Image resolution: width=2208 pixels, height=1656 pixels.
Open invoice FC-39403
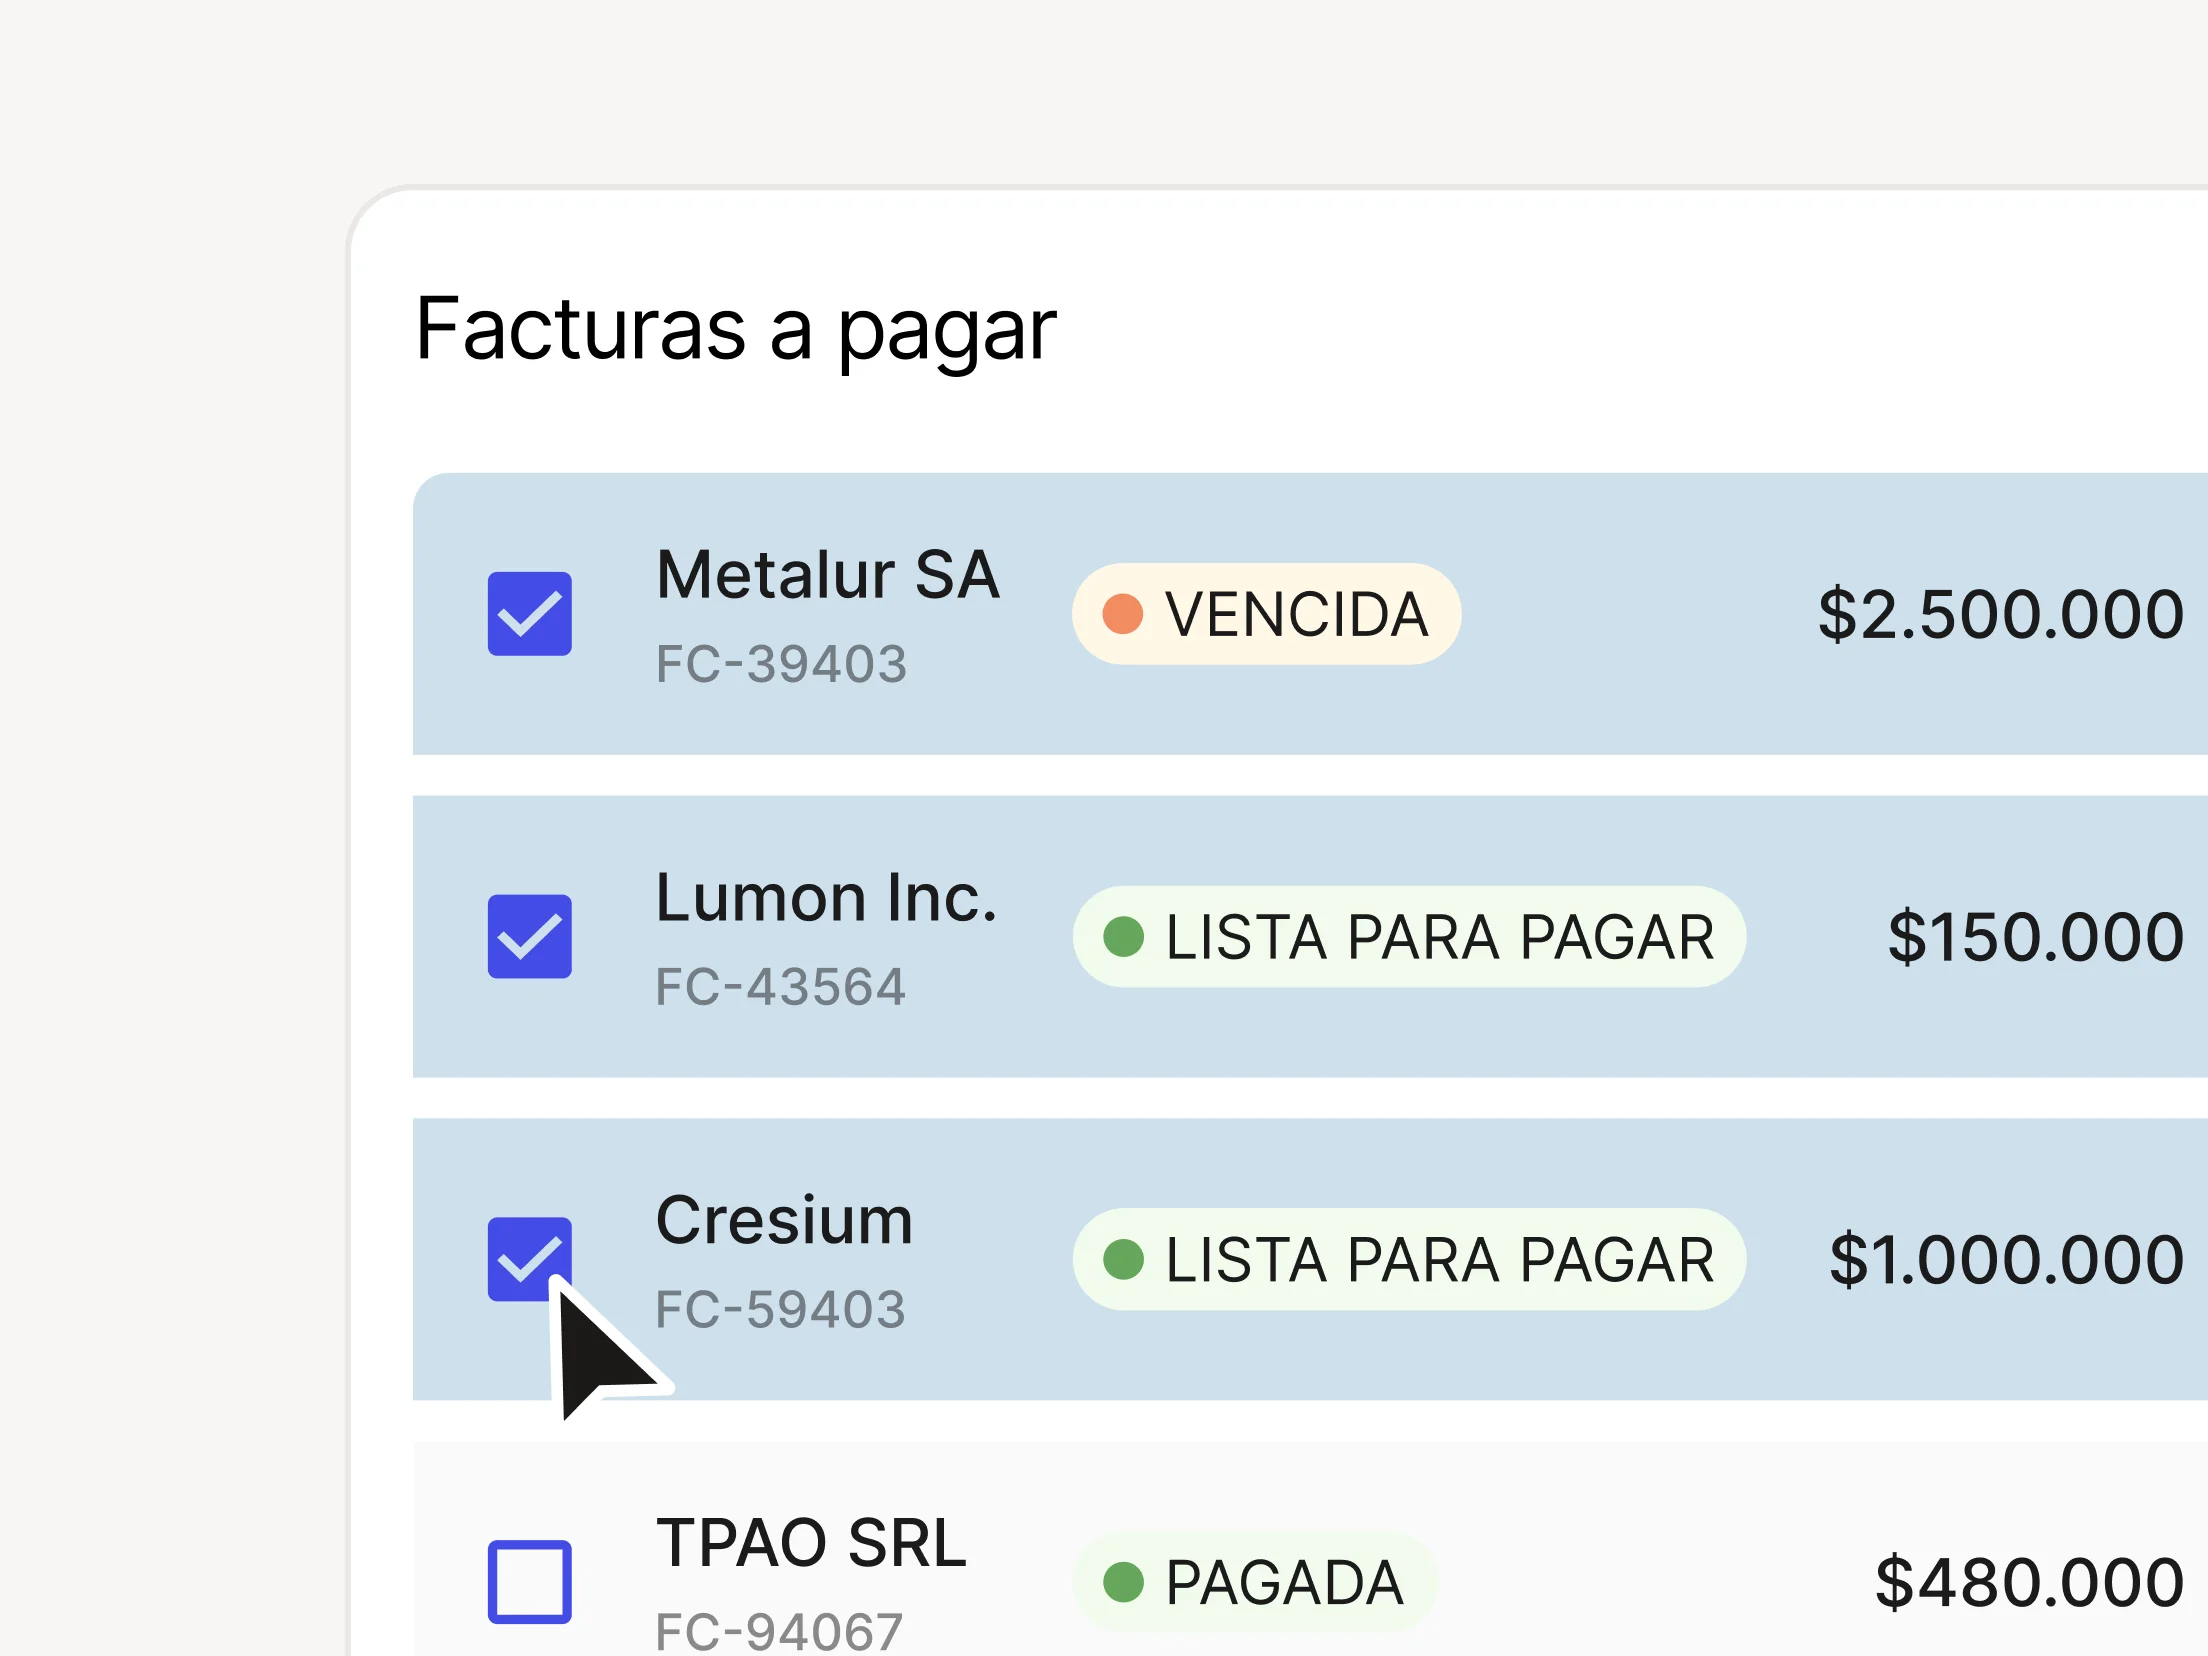[782, 663]
